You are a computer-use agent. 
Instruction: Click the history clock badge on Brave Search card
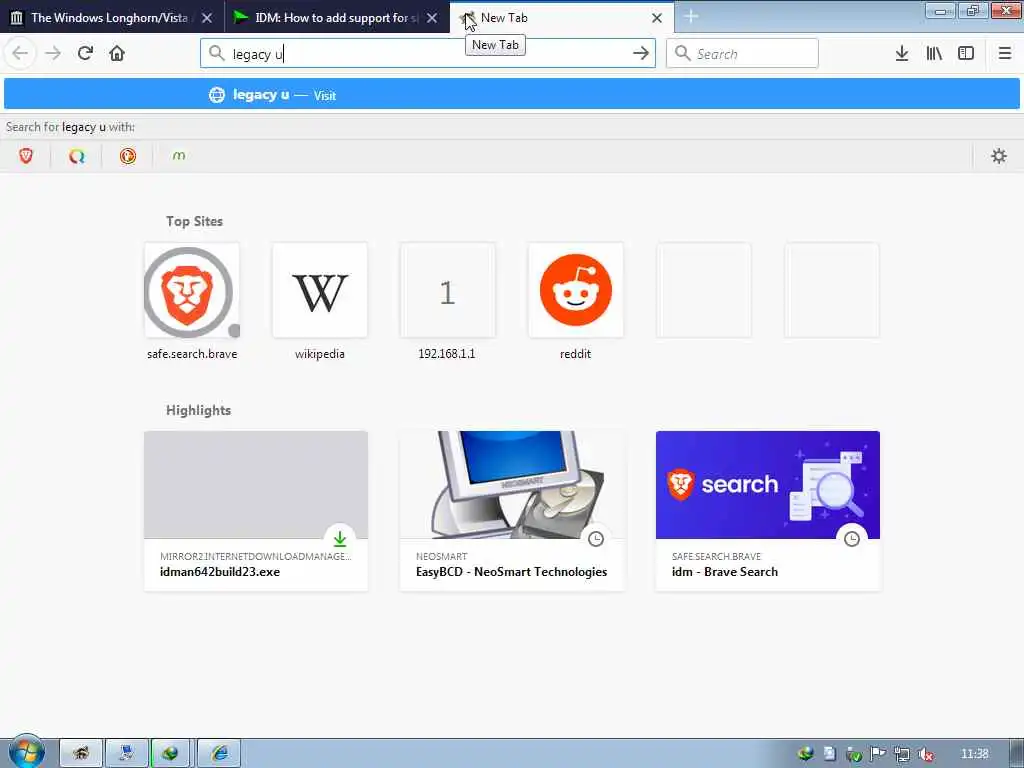[852, 539]
